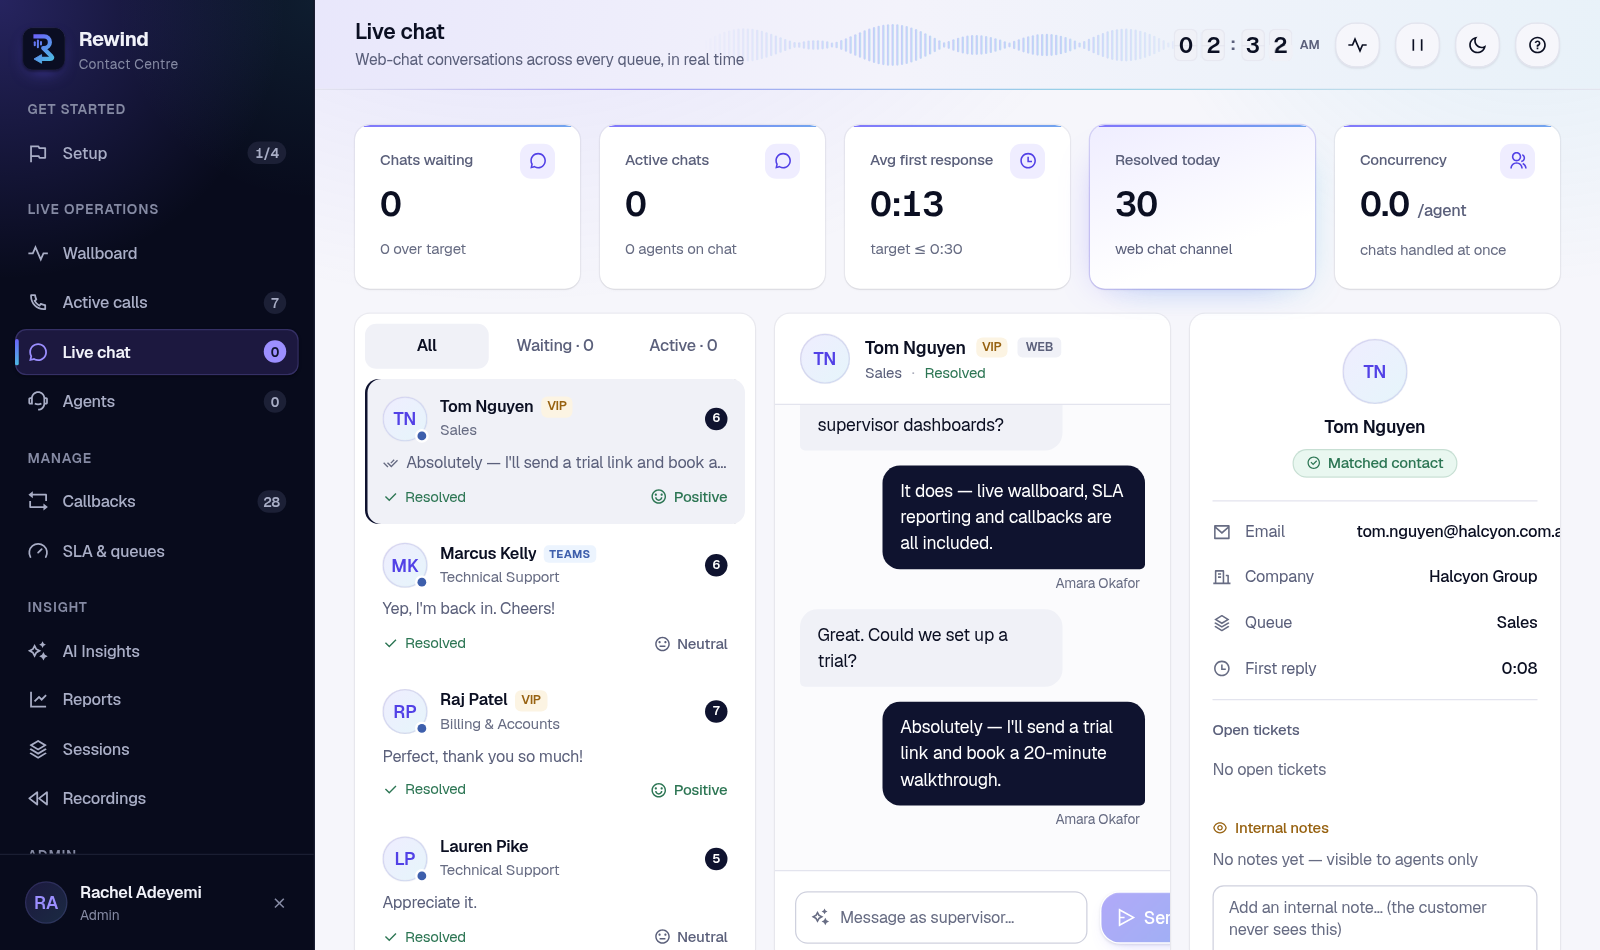Switch to the Active · 0 tab
This screenshot has width=1600, height=950.
pos(683,345)
